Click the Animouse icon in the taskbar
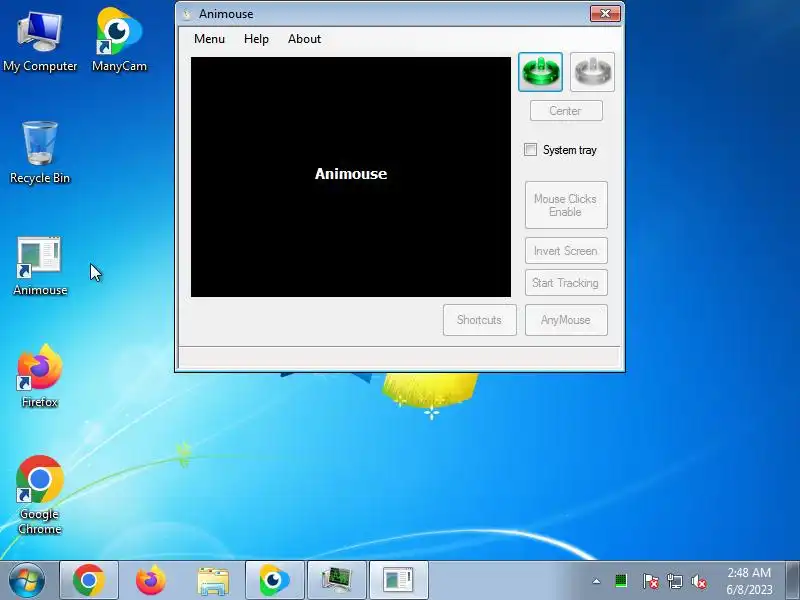 point(398,580)
